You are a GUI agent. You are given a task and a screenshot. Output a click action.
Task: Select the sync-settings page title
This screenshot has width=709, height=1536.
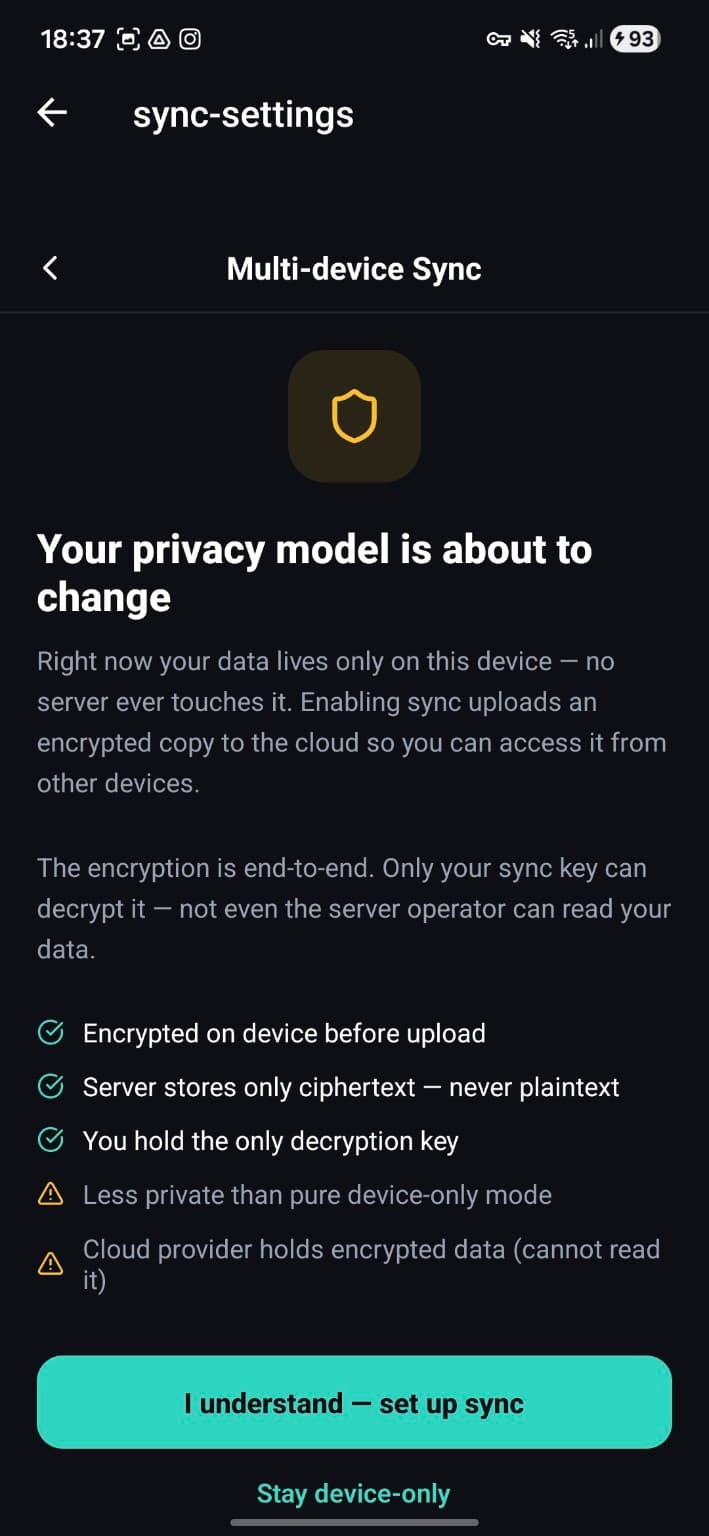[243, 114]
